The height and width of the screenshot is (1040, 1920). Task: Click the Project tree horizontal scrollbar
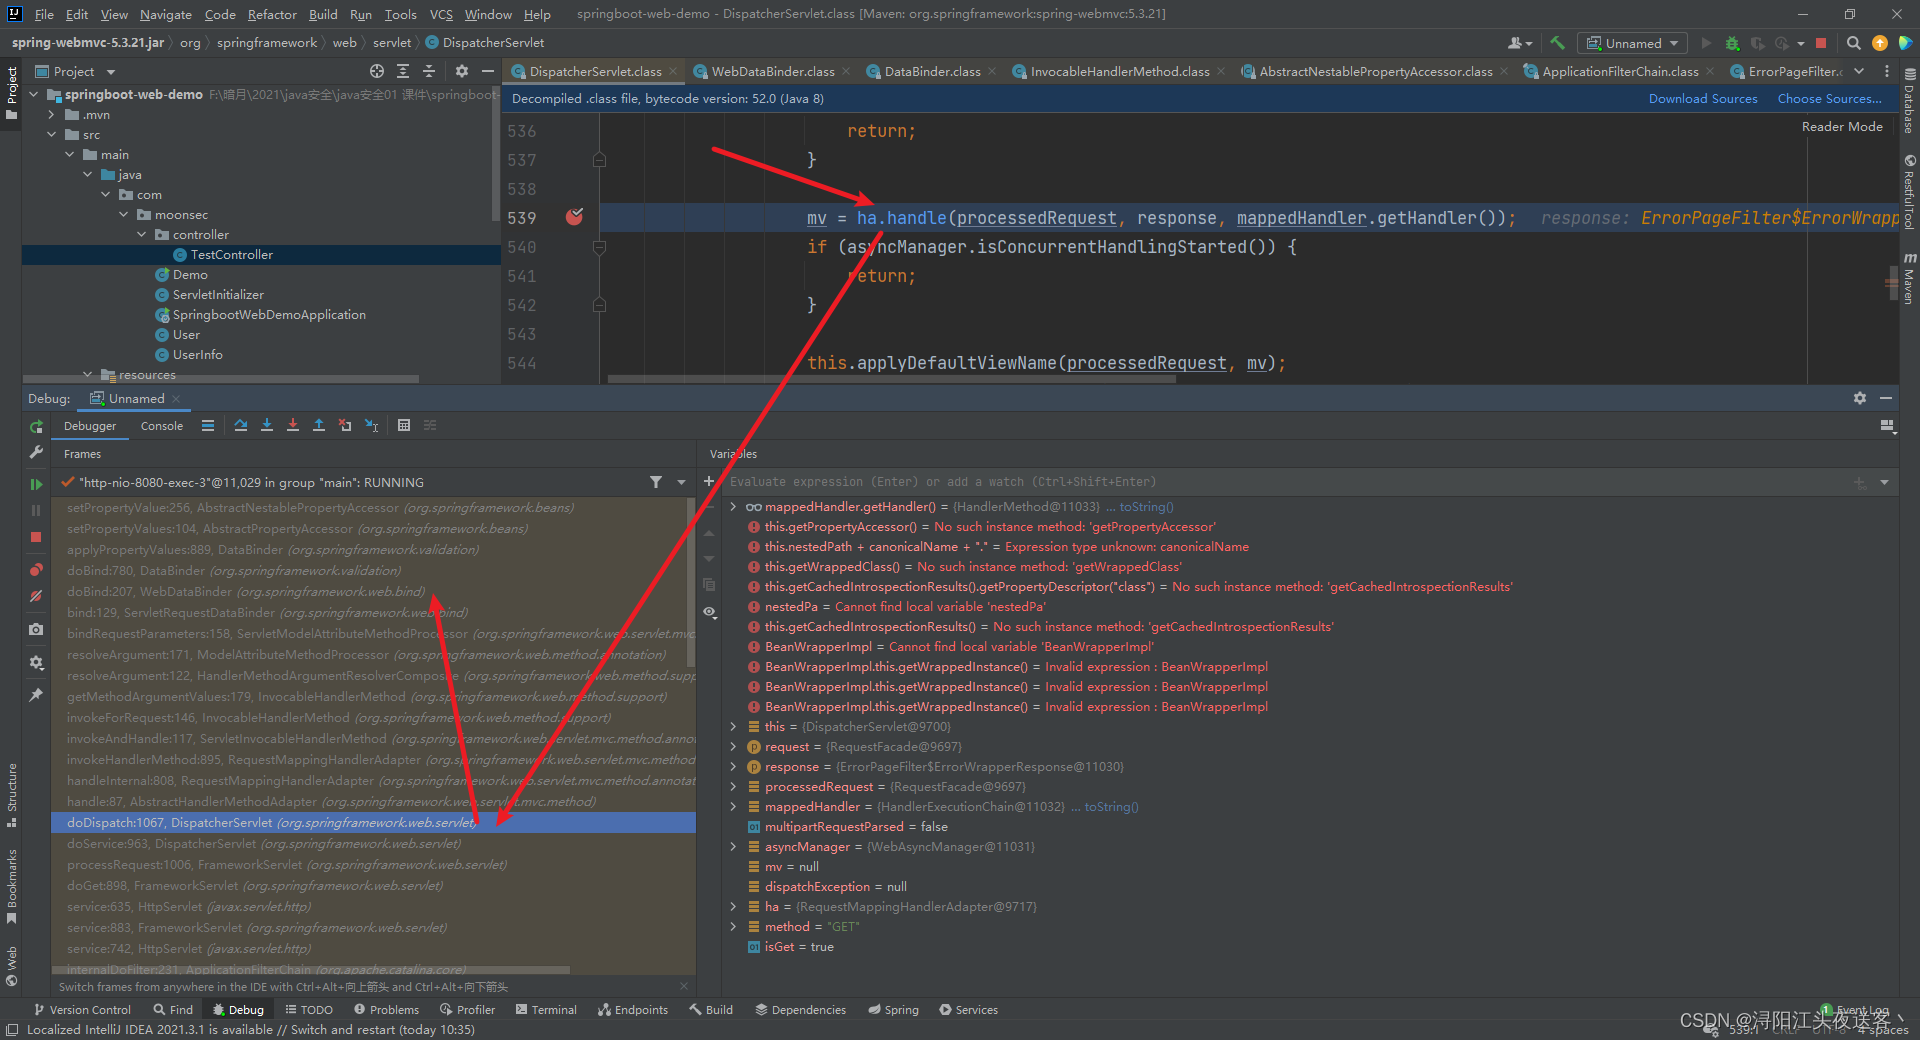click(x=220, y=379)
